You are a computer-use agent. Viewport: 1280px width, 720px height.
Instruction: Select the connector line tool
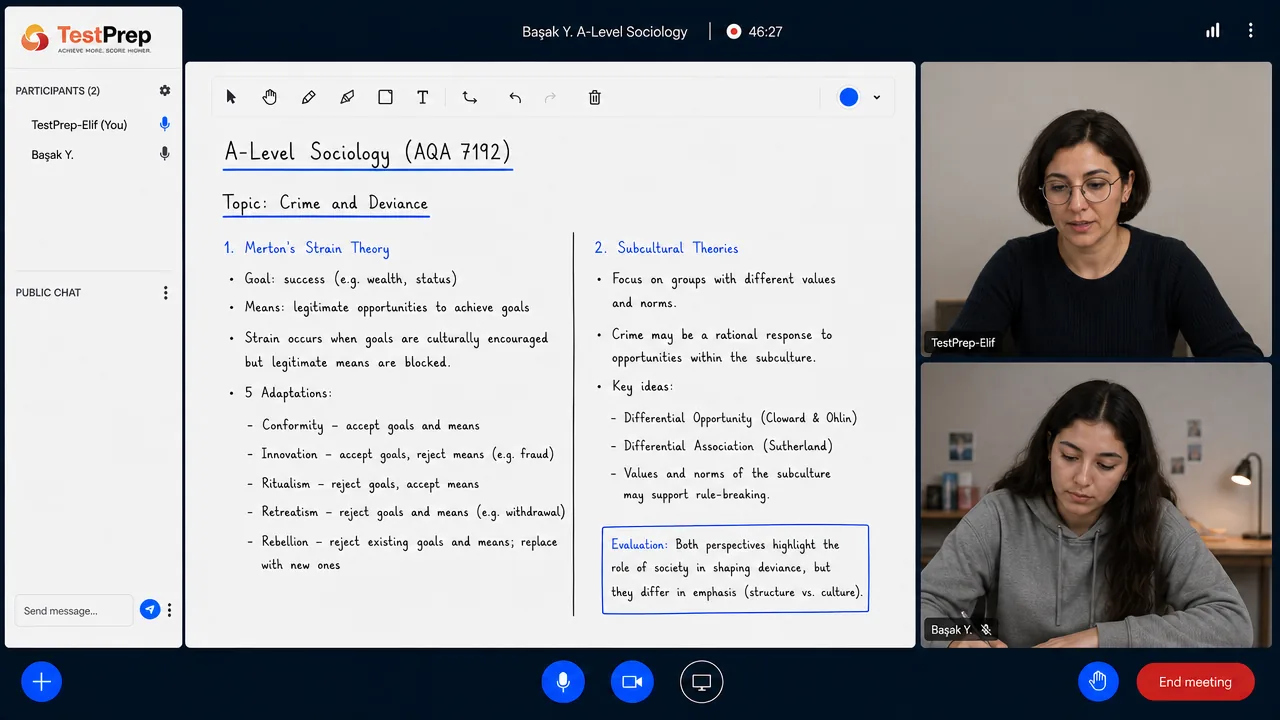coord(469,97)
